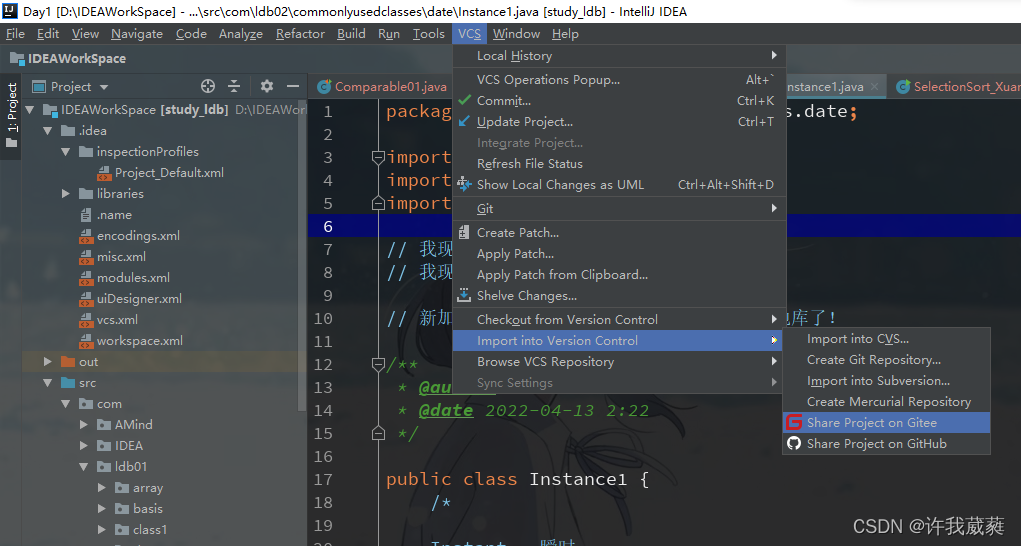Screen dimensions: 1021x546
Task: Select vcs.xml in project tree
Action: pyautogui.click(x=117, y=320)
